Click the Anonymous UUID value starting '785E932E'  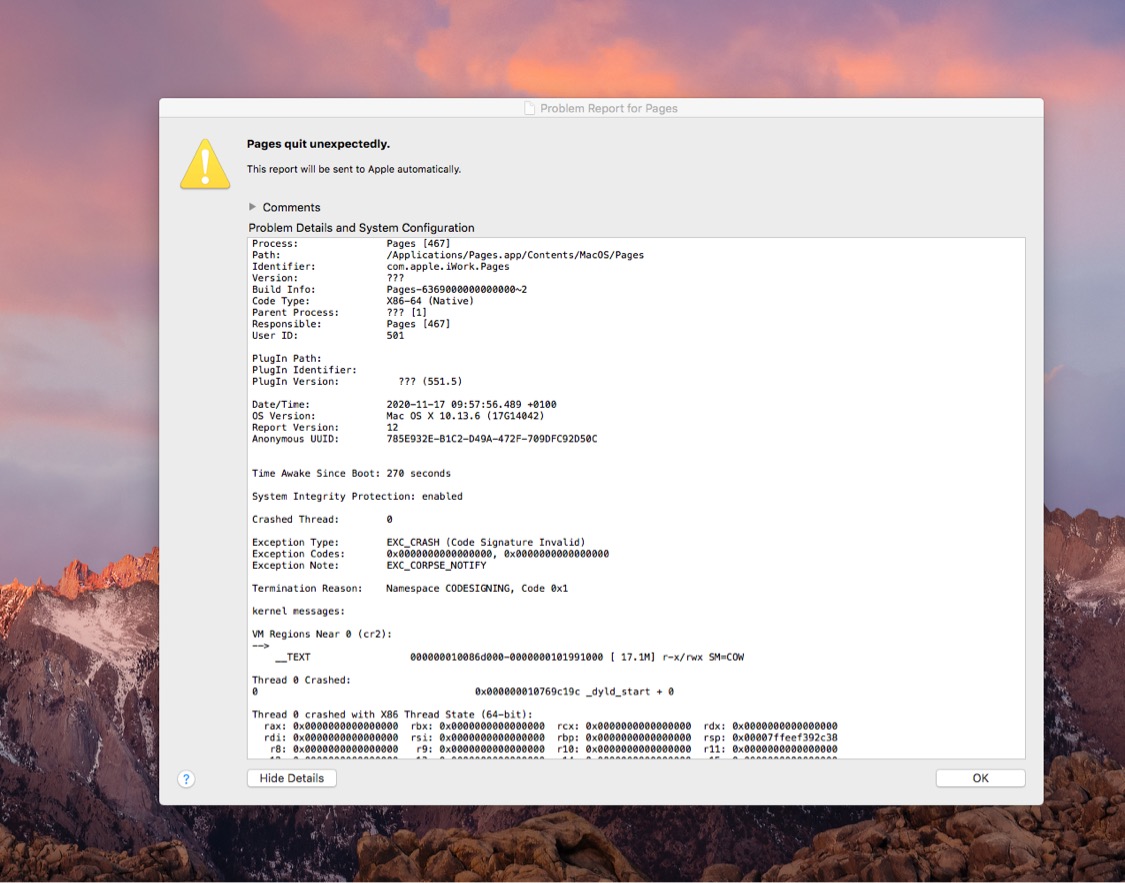[x=491, y=439]
